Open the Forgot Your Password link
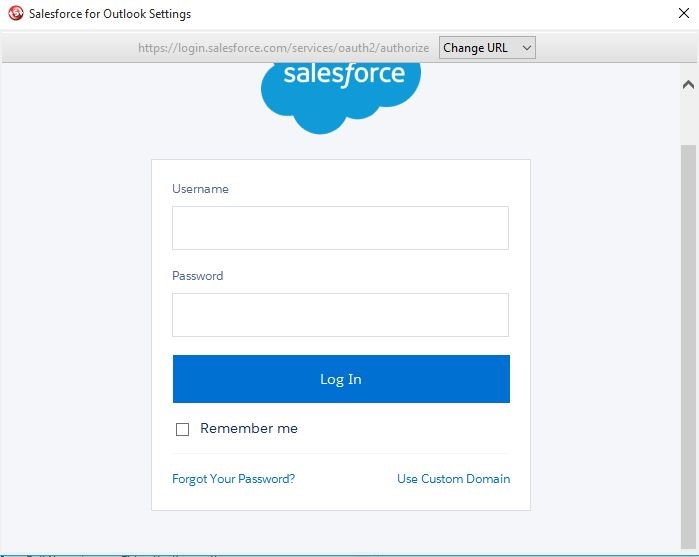The height and width of the screenshot is (557, 699). pyautogui.click(x=234, y=479)
